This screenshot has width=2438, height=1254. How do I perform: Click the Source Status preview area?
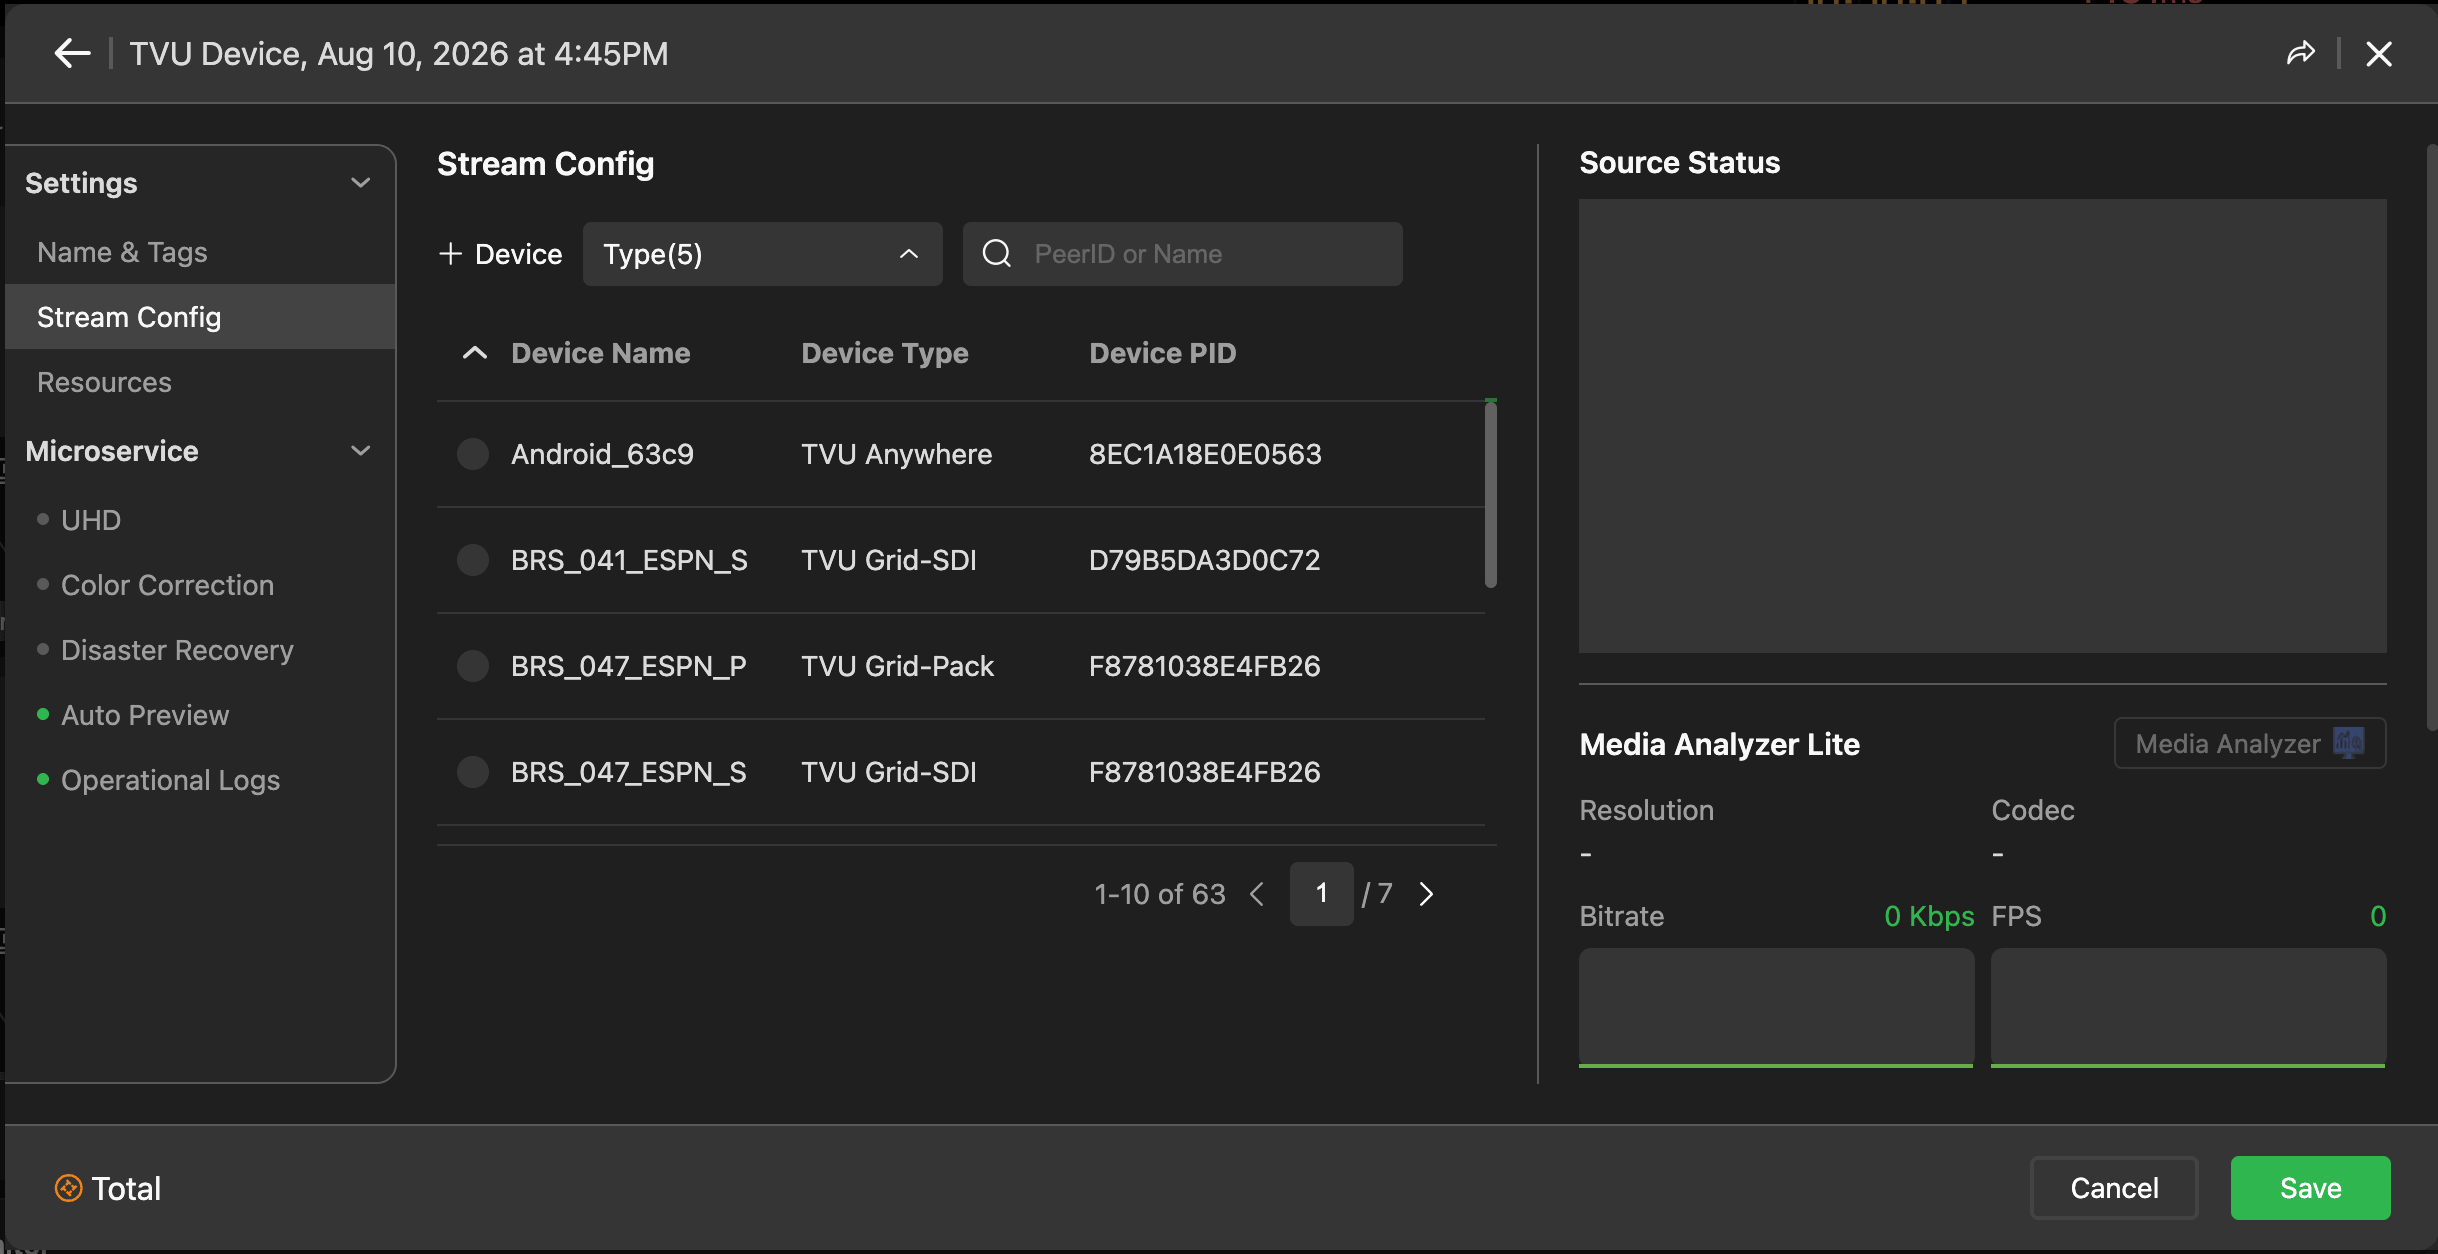(x=1982, y=426)
